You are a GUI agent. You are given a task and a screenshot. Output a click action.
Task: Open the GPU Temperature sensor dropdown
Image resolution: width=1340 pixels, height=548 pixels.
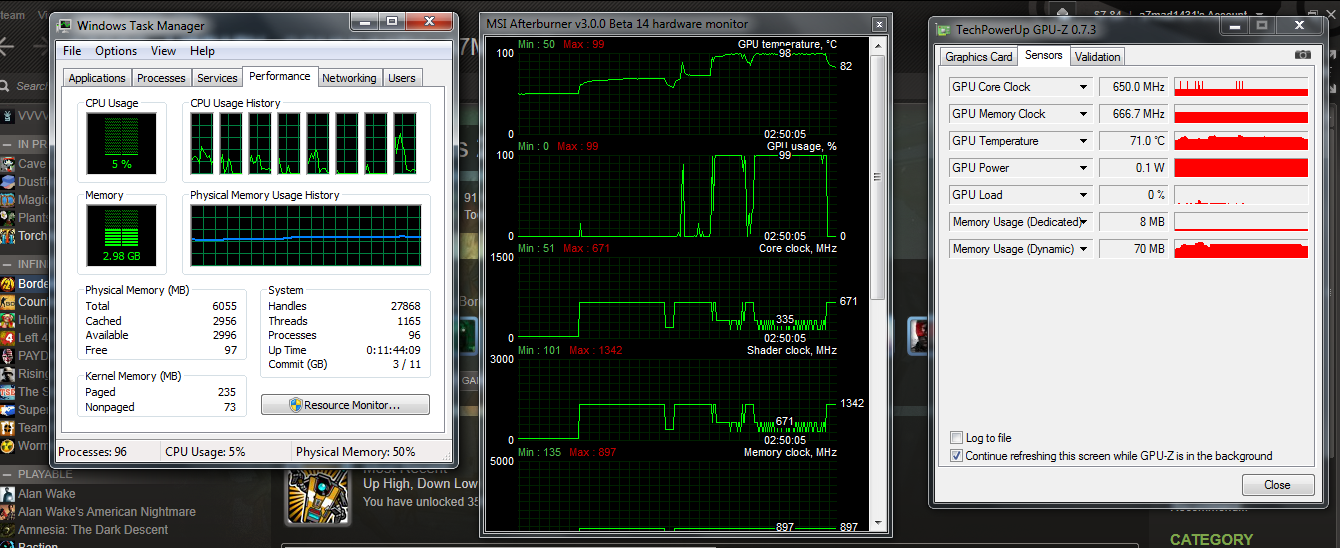click(x=1083, y=141)
